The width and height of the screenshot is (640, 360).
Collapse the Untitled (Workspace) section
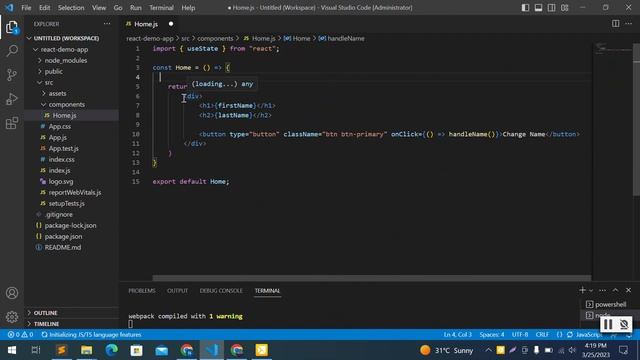[x=66, y=38]
